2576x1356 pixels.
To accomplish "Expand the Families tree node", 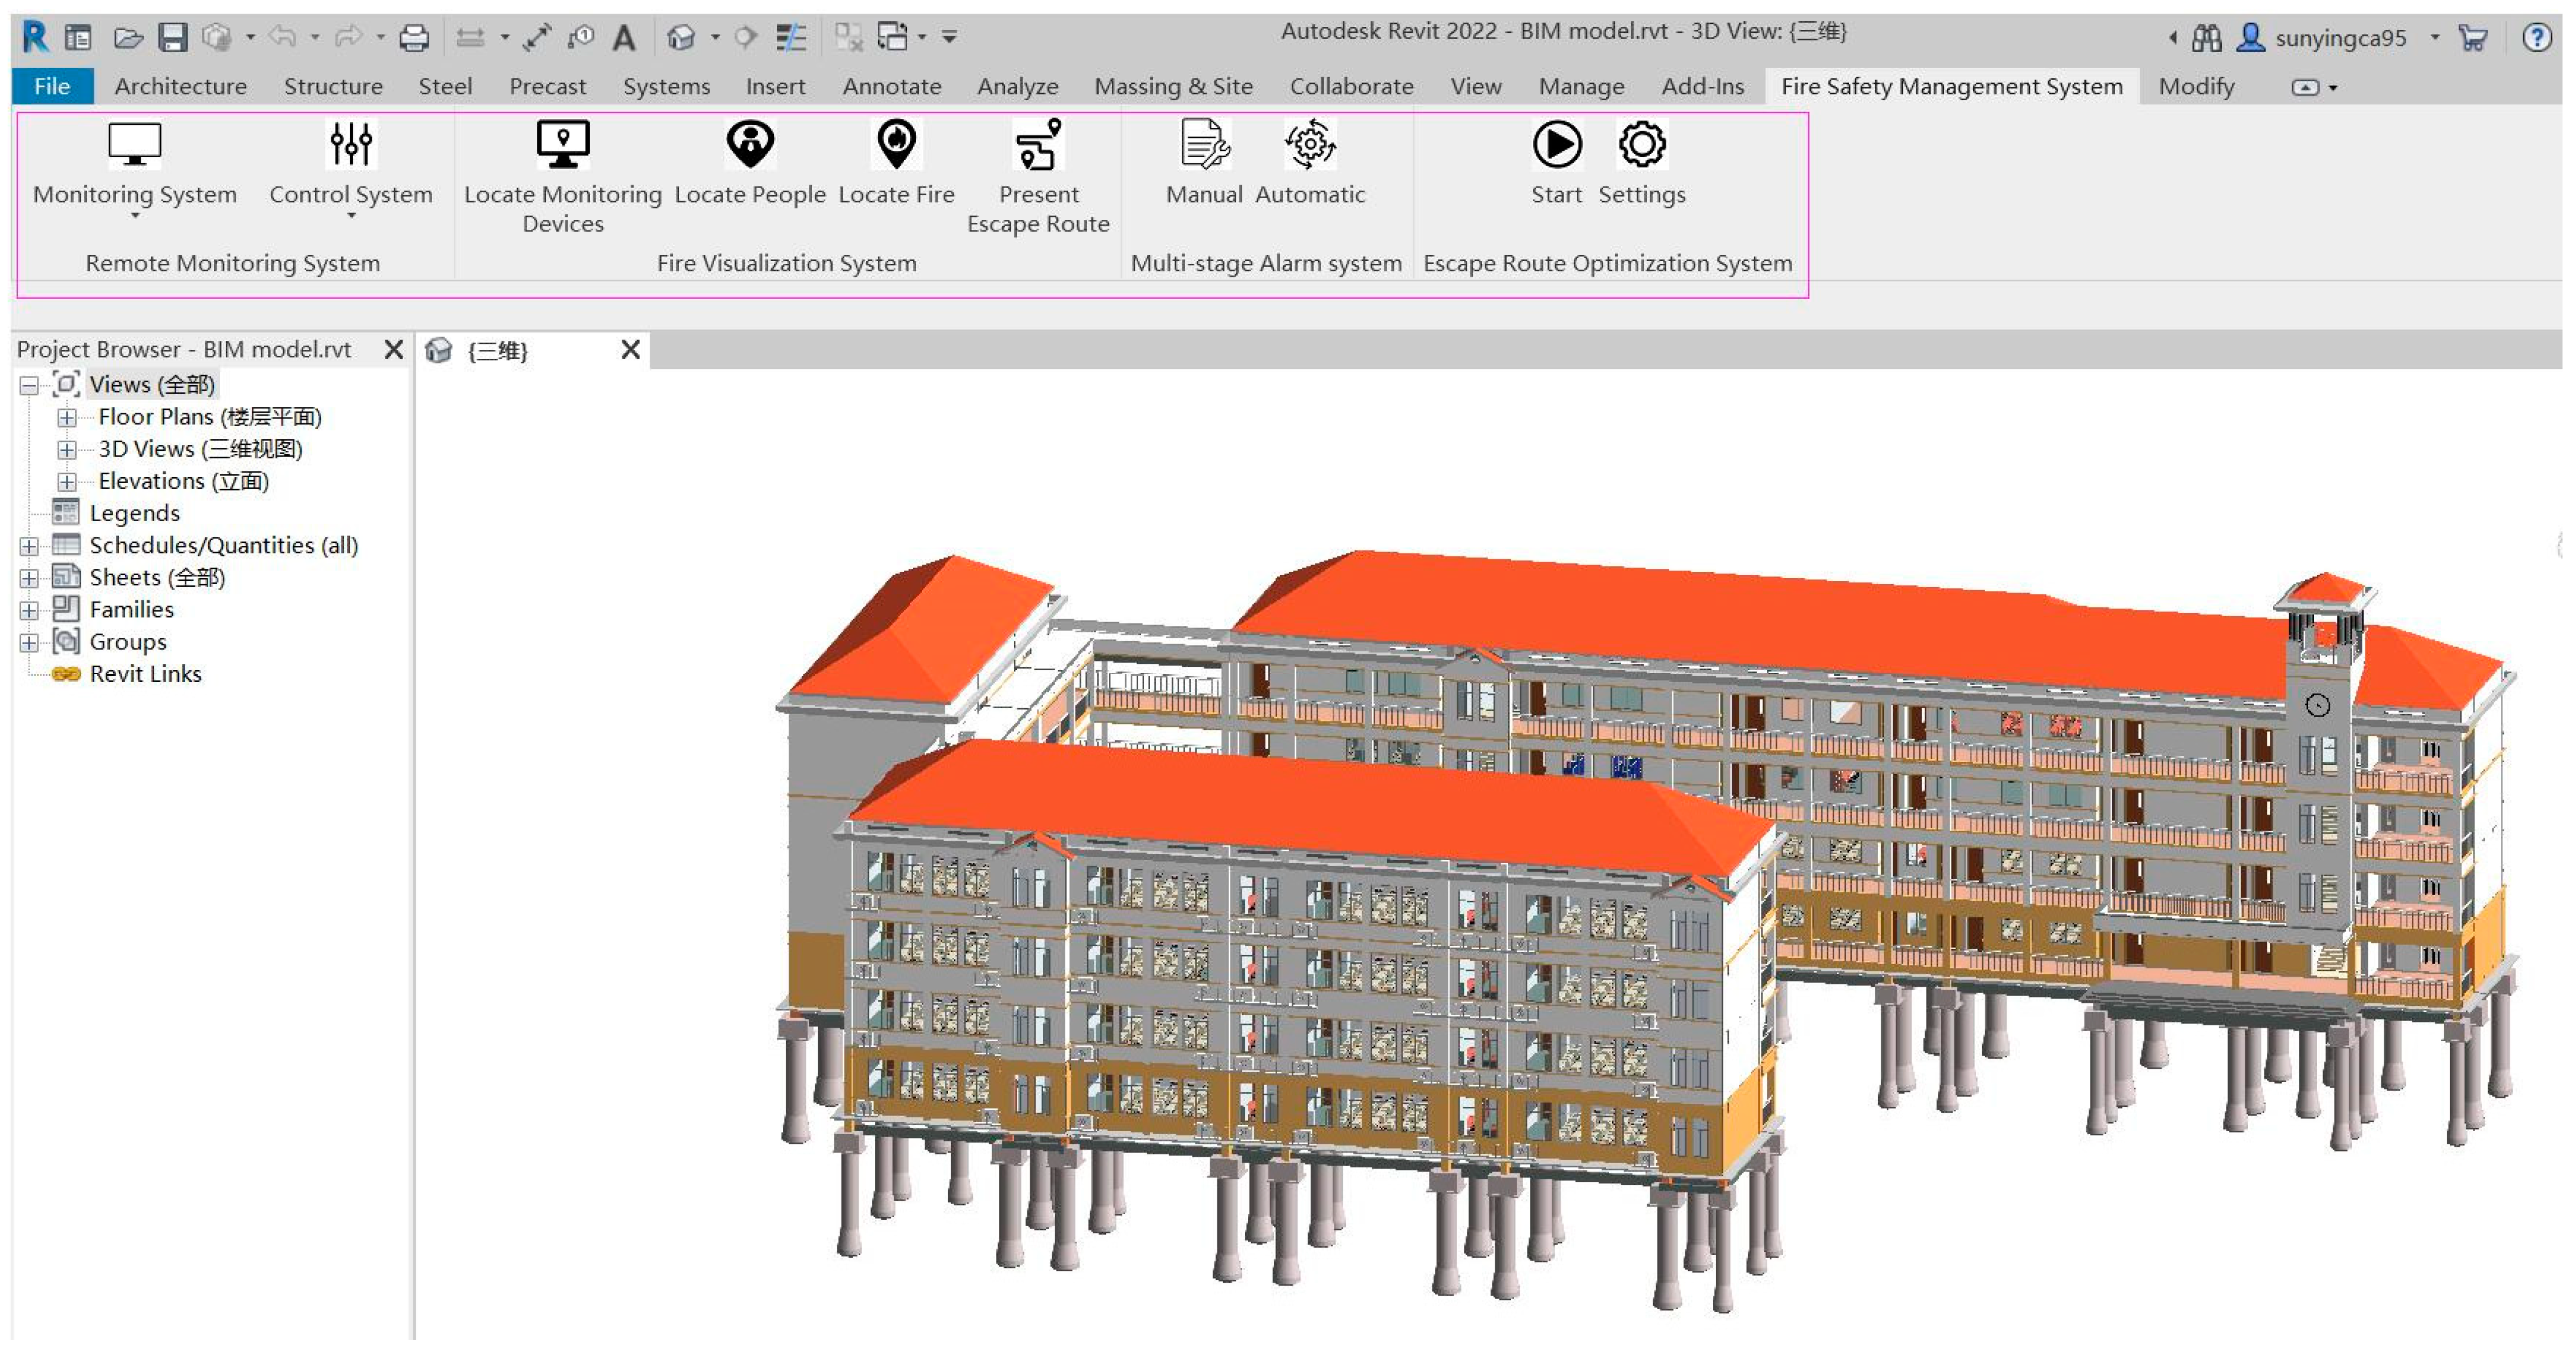I will (x=29, y=610).
